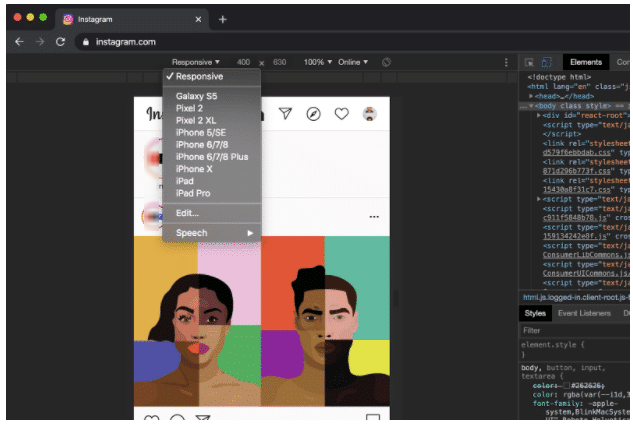Click the #262626 color swatch
This screenshot has width=633, height=427.
click(x=566, y=386)
